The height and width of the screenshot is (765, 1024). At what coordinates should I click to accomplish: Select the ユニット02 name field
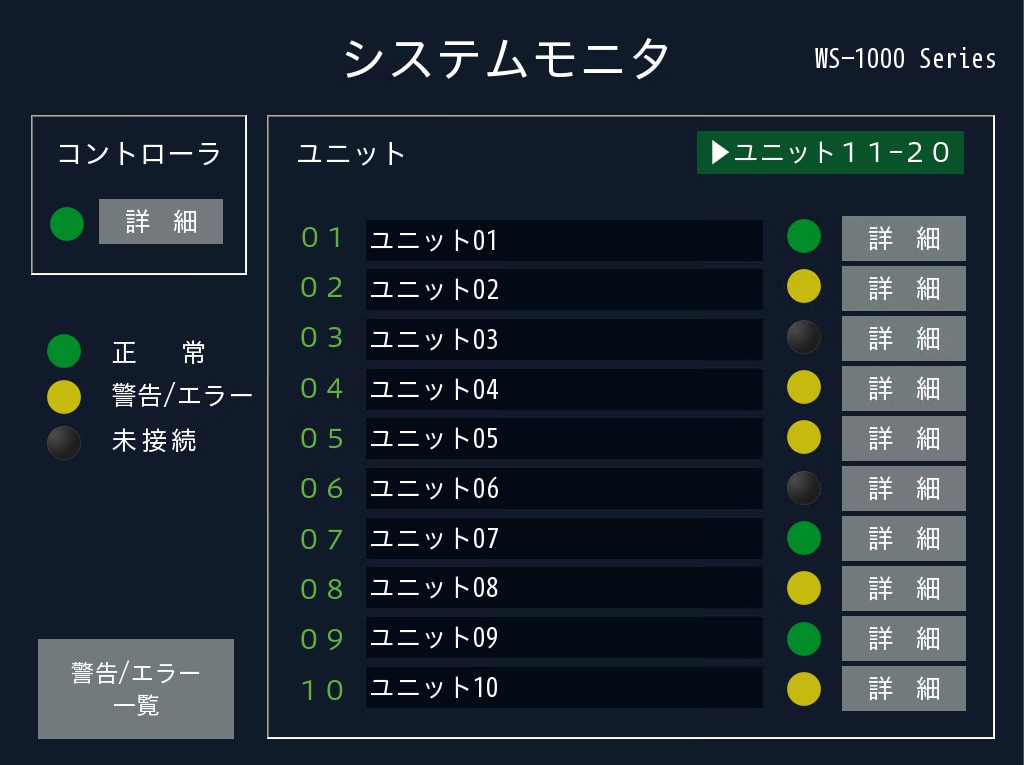pyautogui.click(x=564, y=289)
